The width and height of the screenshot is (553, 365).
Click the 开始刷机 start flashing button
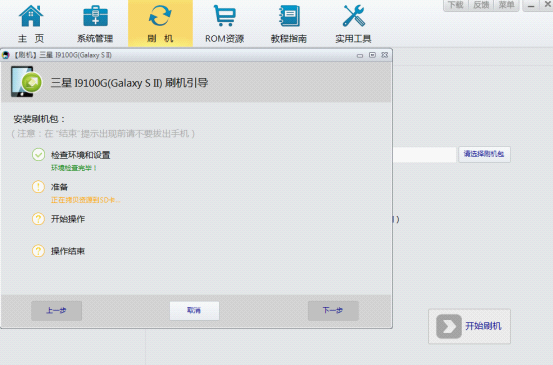click(x=469, y=326)
